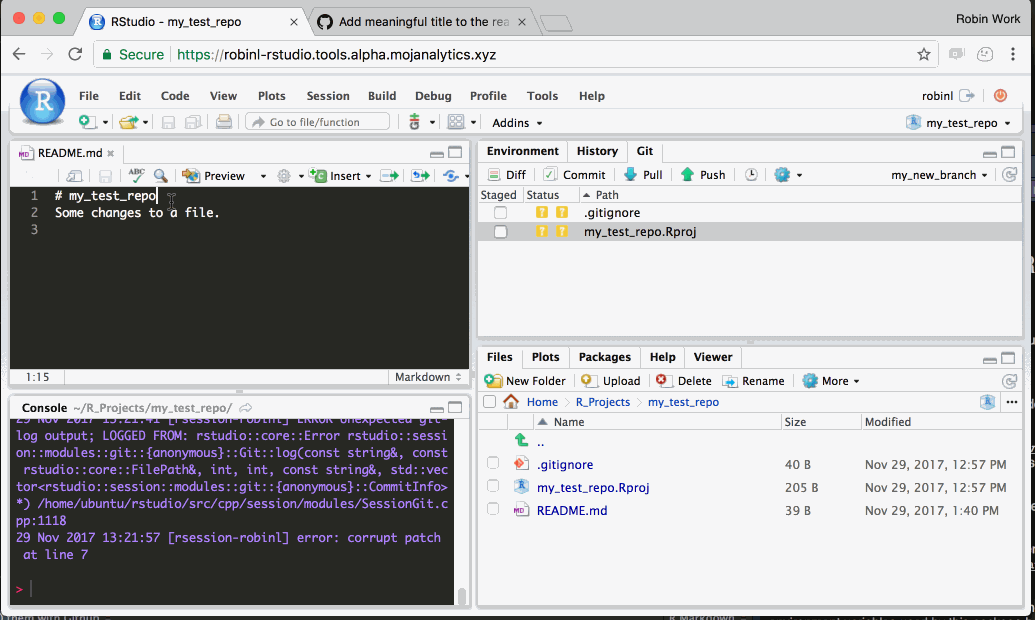
Task: Open the Insert chunk dropdown
Action: [x=368, y=176]
